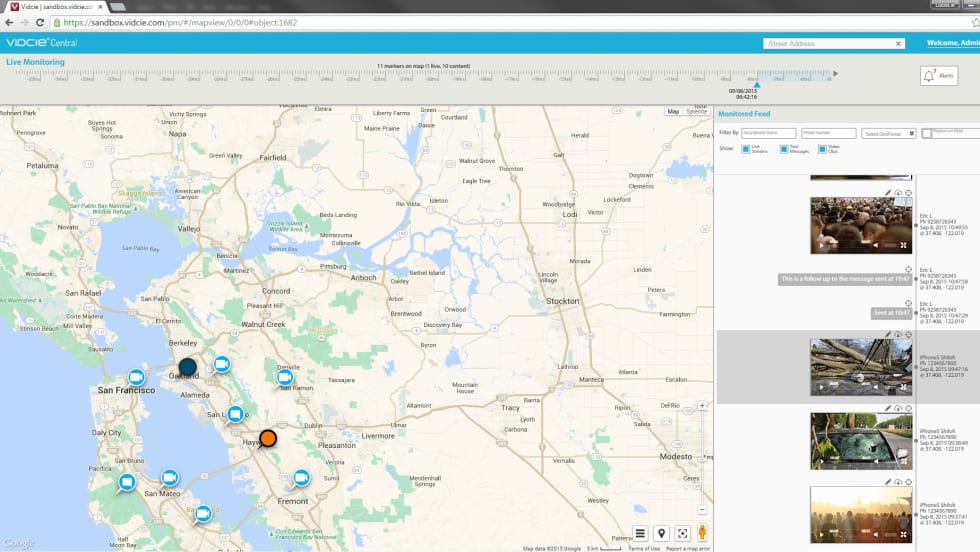Switch map to Satellite view
980x552 pixels.
pyautogui.click(x=696, y=112)
